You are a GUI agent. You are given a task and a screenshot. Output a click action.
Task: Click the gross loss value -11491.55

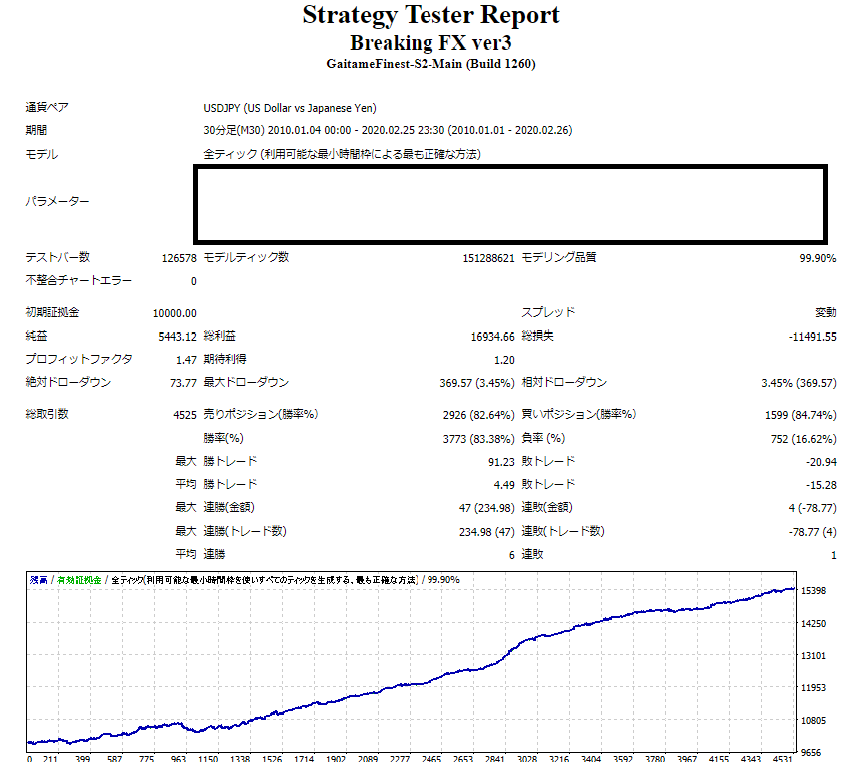pos(813,337)
